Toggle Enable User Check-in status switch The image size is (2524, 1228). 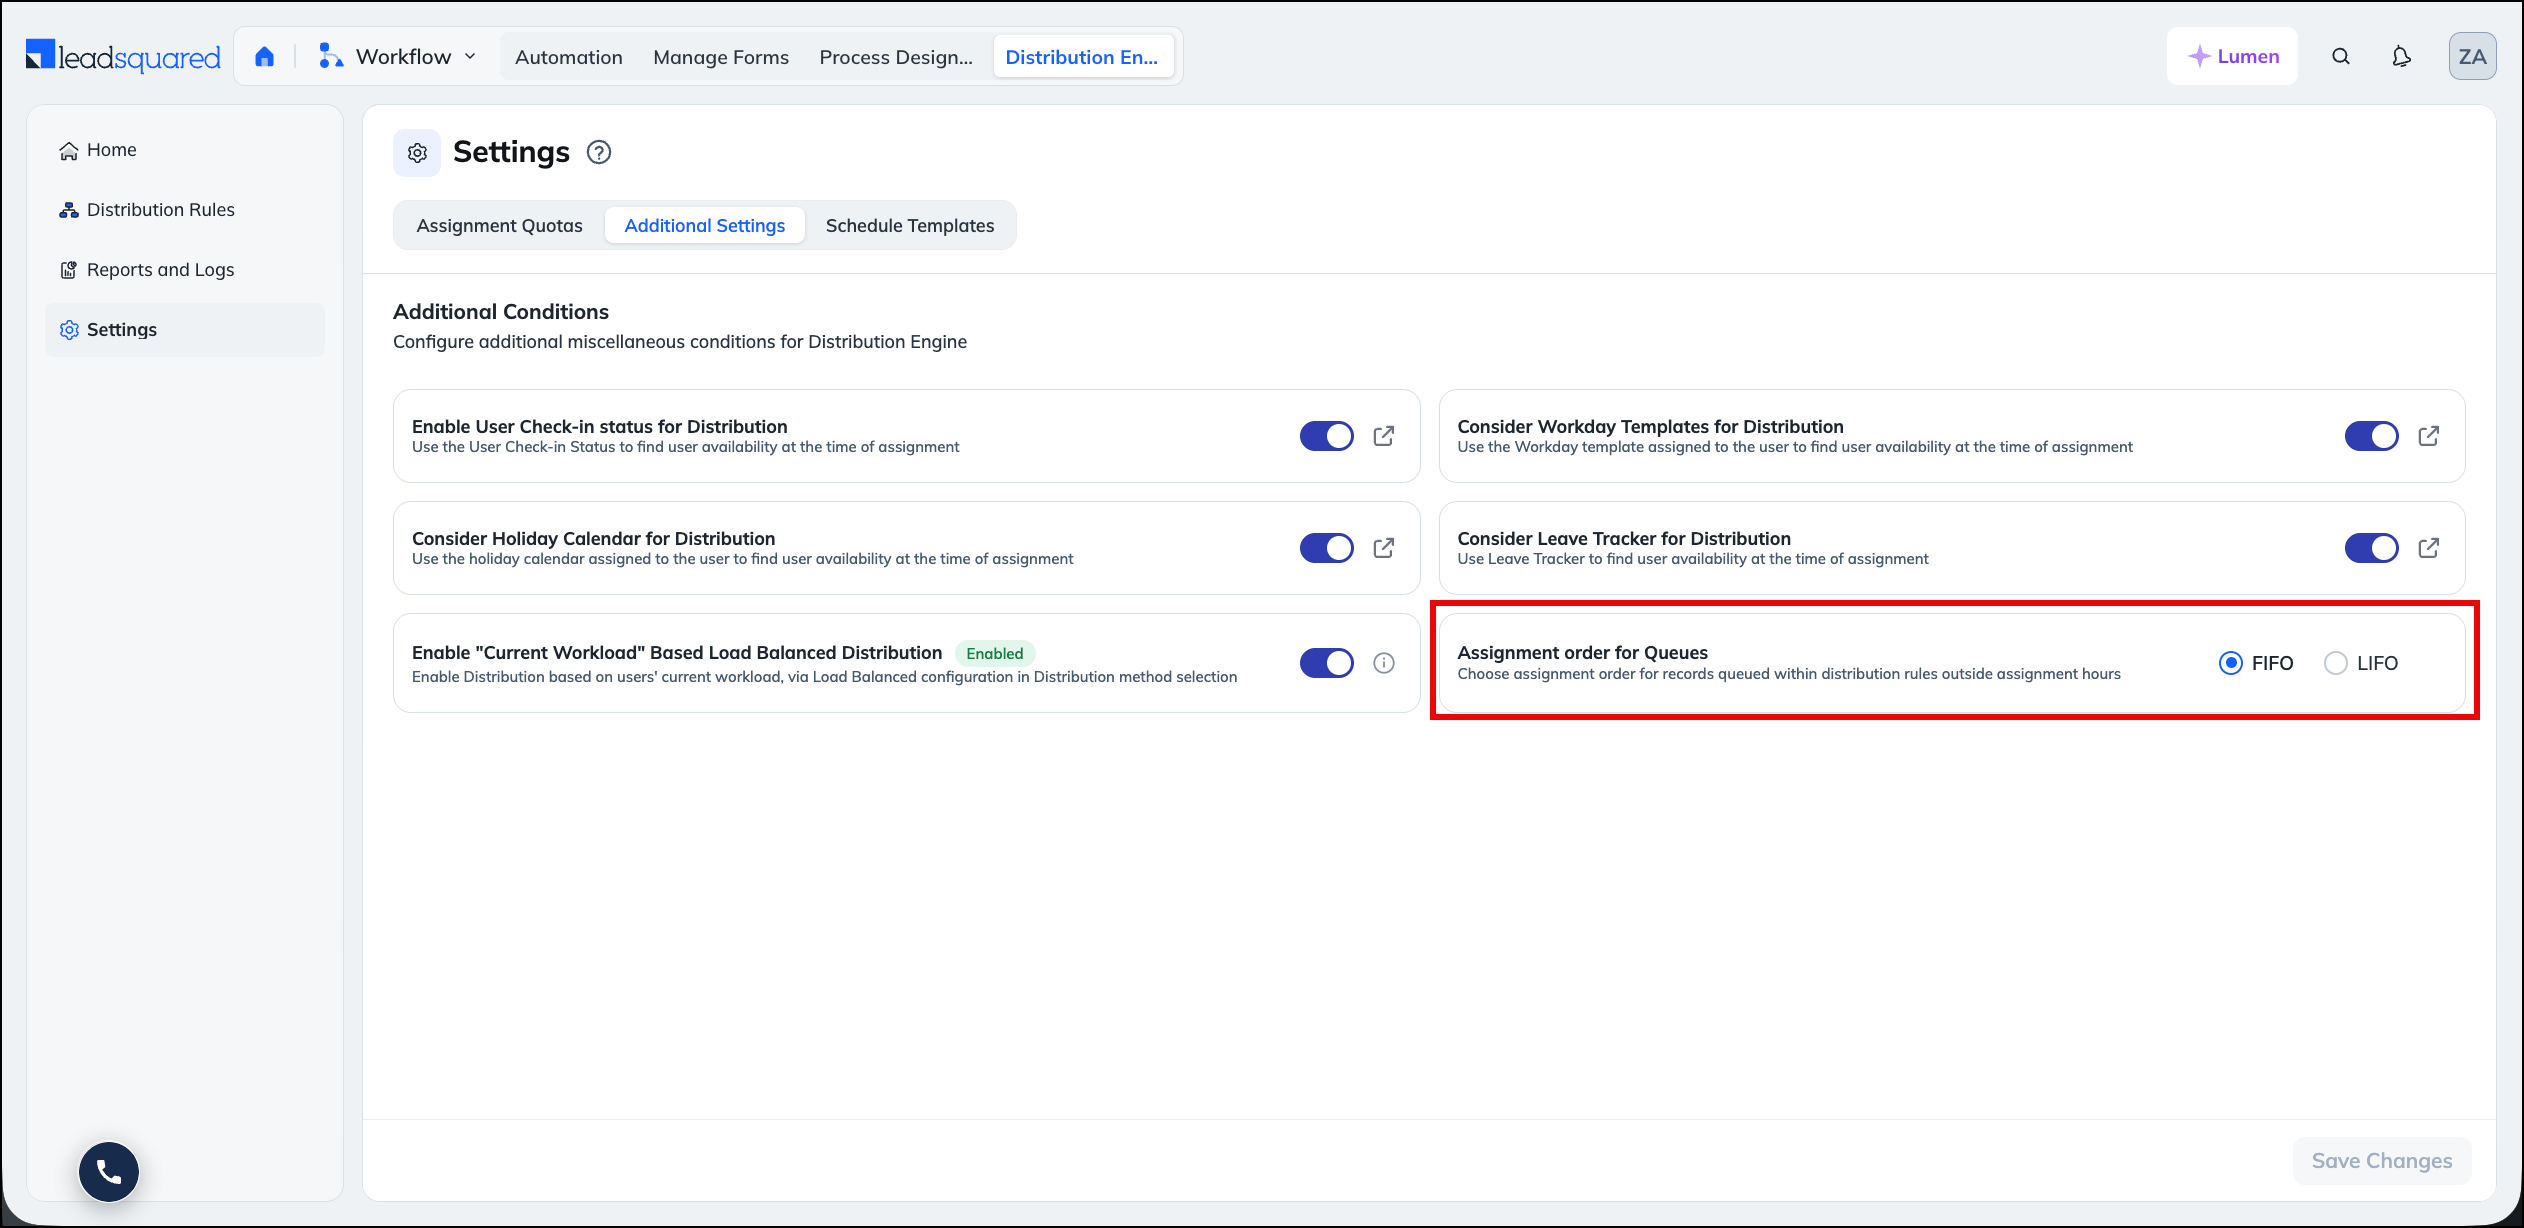(x=1326, y=436)
